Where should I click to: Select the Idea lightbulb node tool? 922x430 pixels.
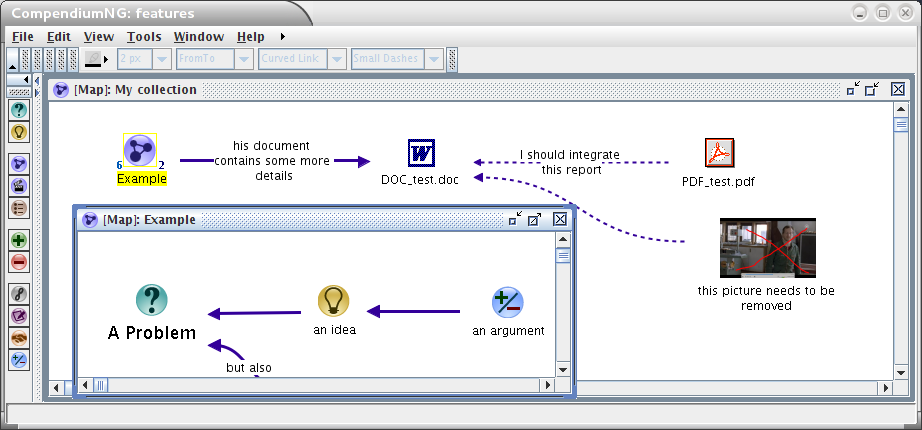coord(19,132)
